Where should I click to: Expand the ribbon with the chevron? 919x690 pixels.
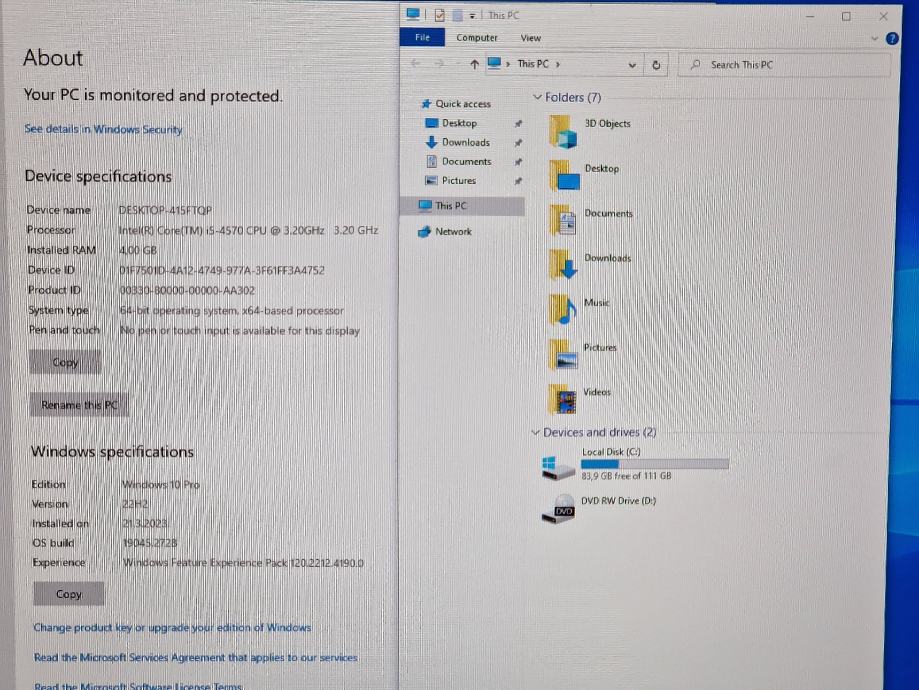click(874, 39)
